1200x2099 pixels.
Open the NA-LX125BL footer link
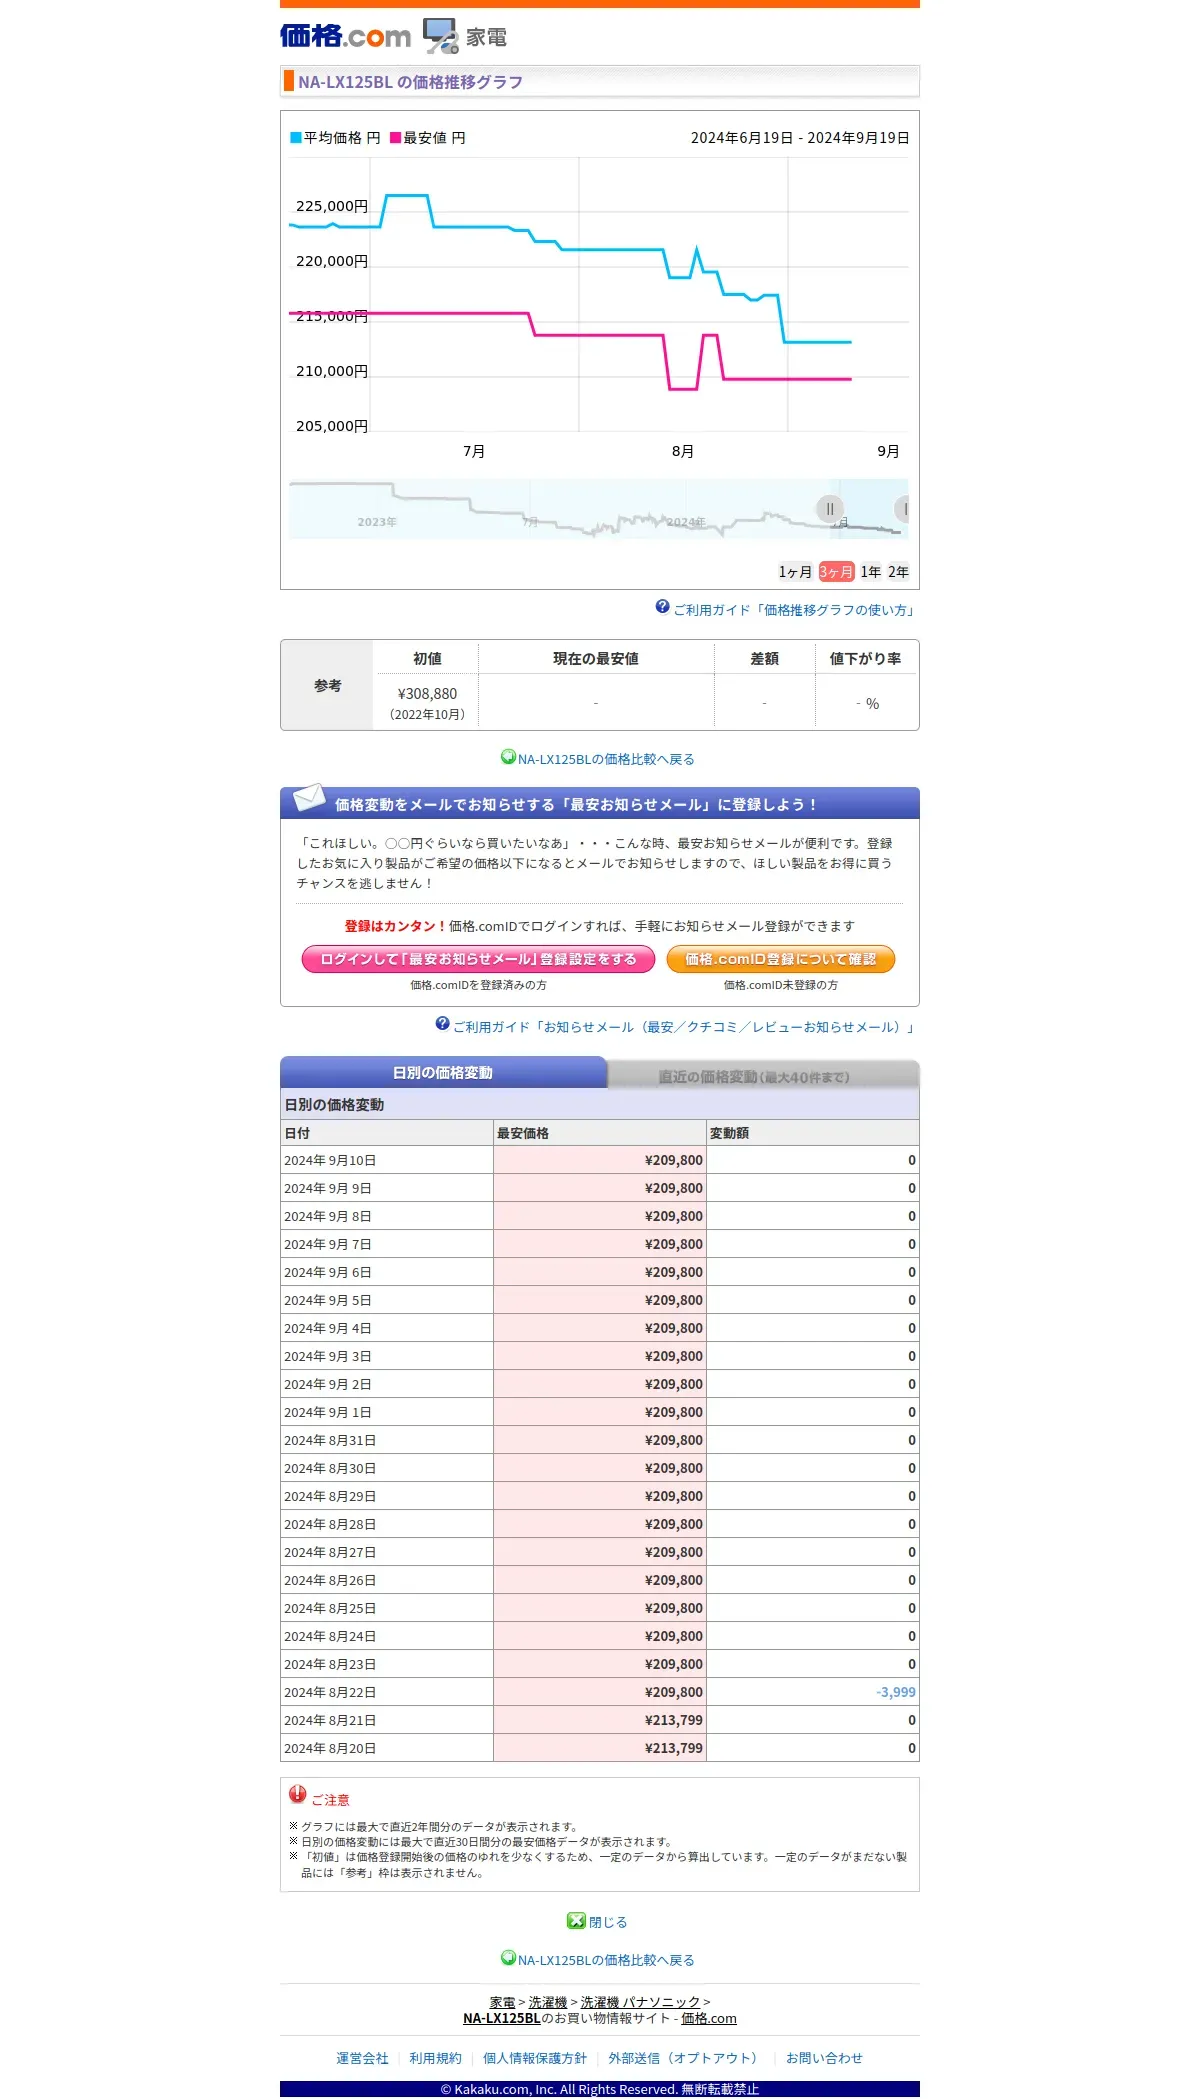point(501,2018)
